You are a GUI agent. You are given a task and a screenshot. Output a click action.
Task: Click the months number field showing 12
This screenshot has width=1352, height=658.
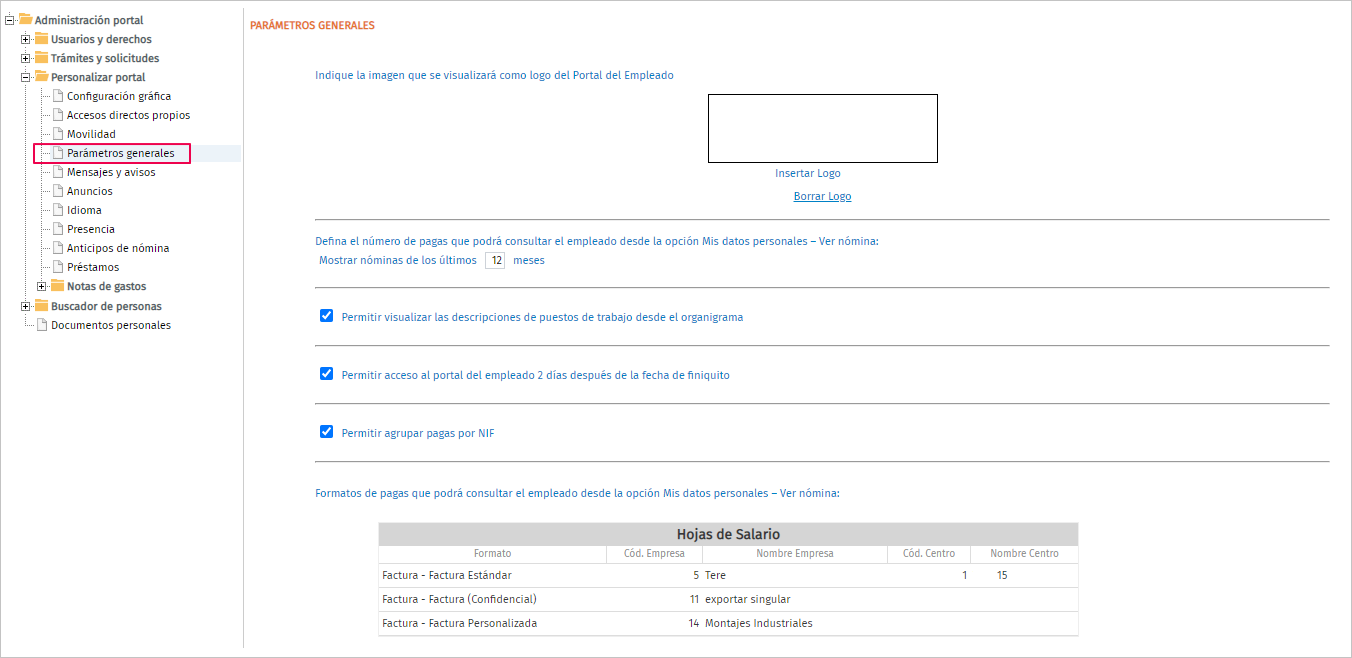coord(495,260)
